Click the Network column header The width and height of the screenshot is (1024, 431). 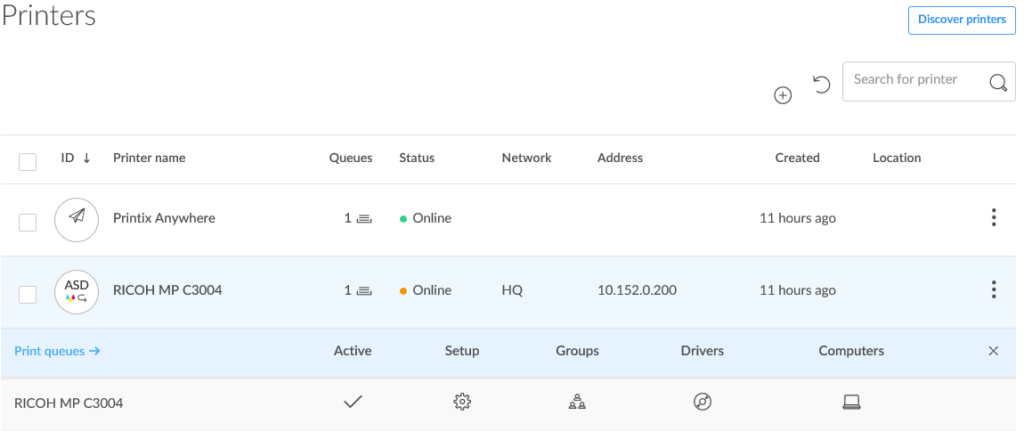(526, 158)
